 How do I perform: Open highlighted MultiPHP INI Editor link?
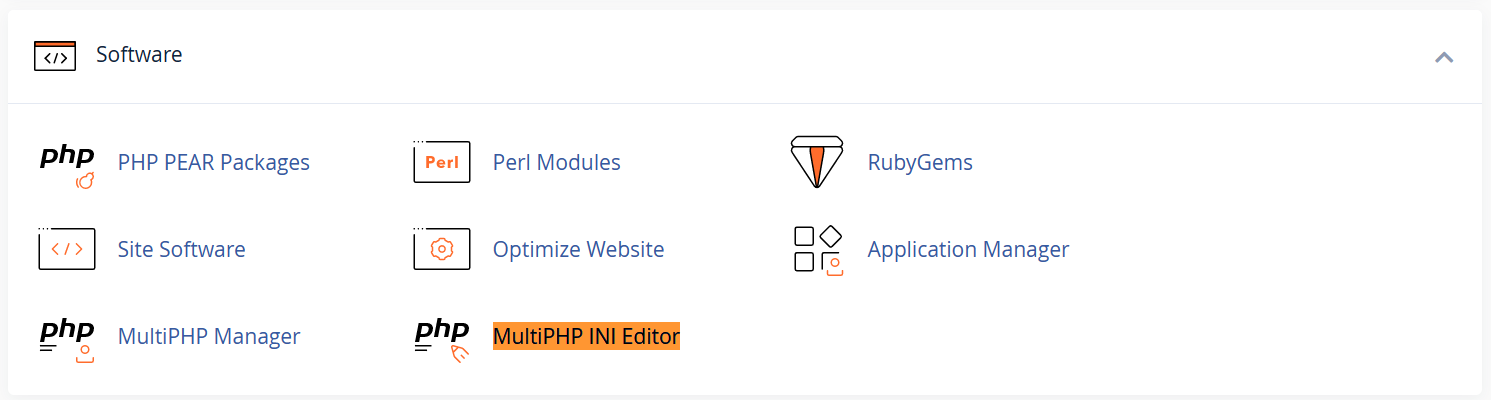586,336
